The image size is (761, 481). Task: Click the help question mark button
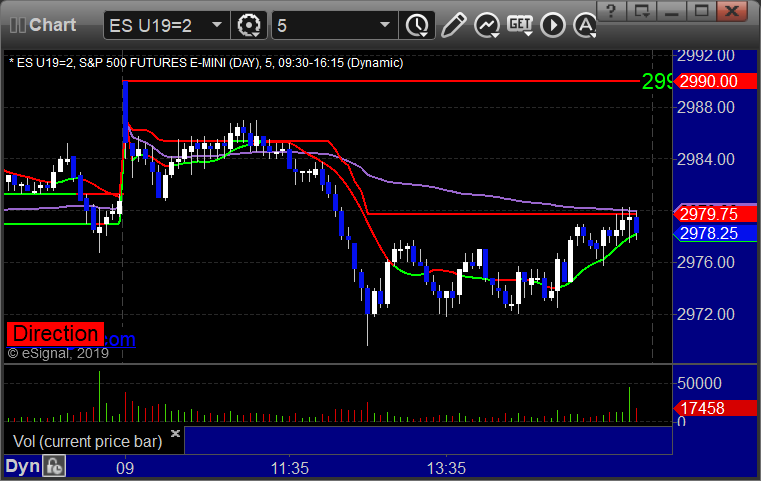pyautogui.click(x=611, y=10)
